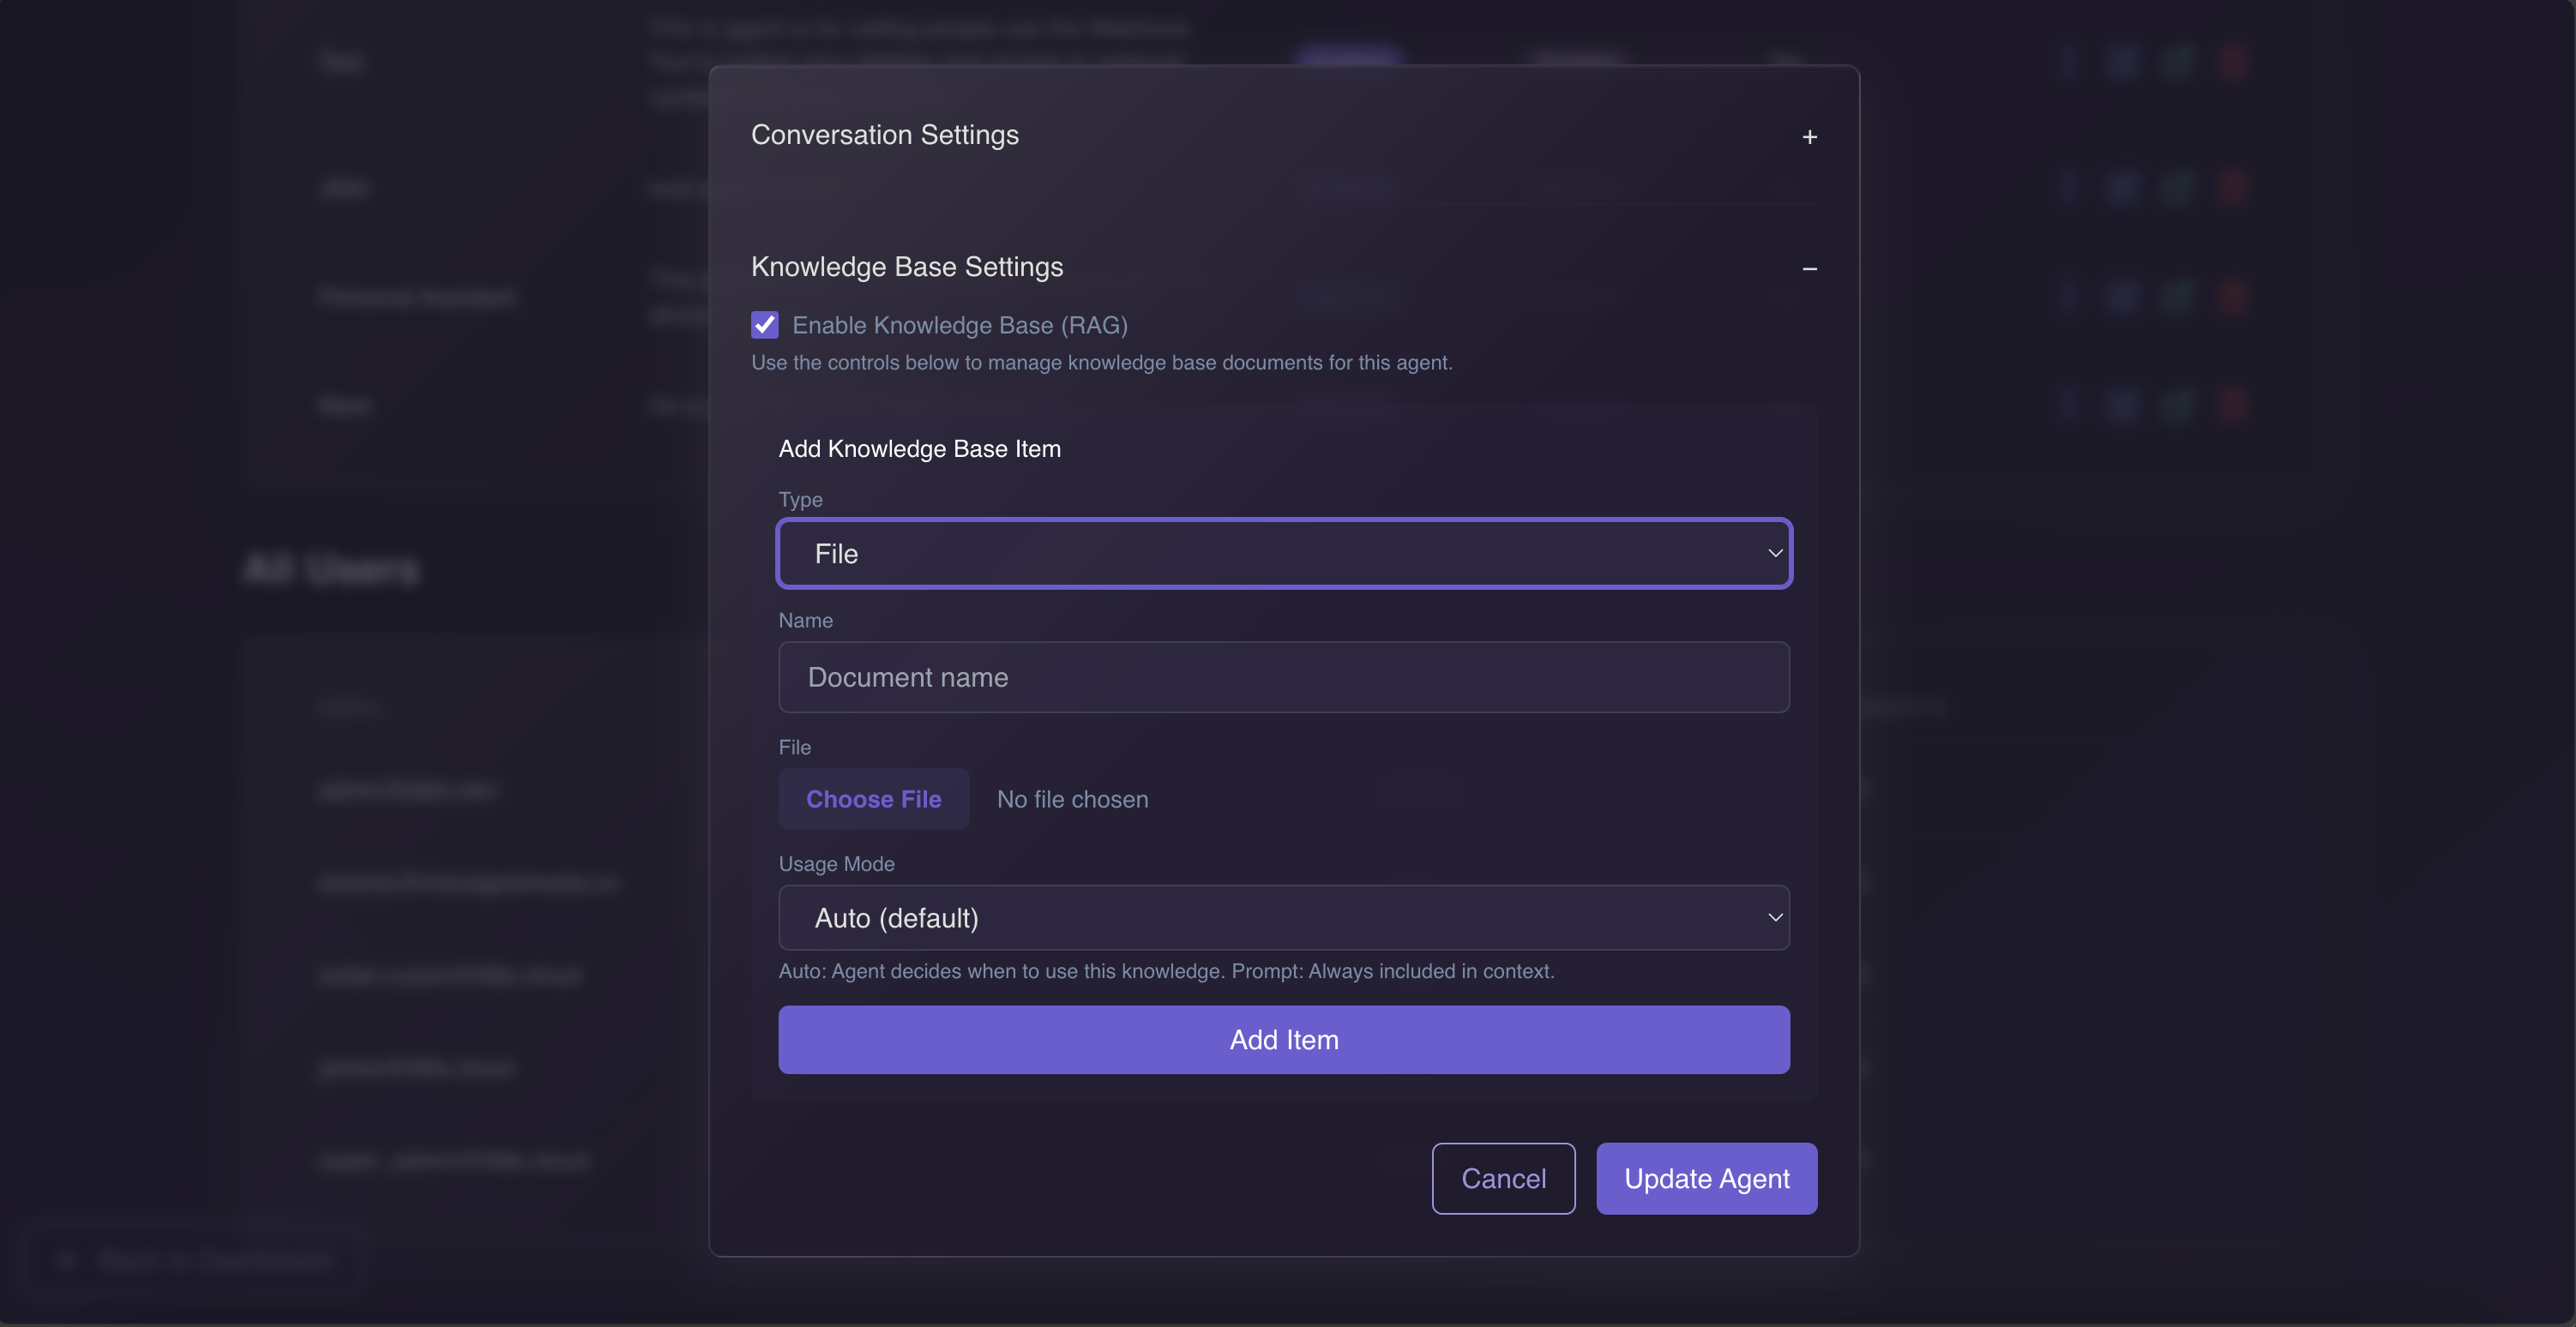Image resolution: width=2576 pixels, height=1327 pixels.
Task: Collapse Knowledge Base Settings with the minus icon
Action: 1809,269
